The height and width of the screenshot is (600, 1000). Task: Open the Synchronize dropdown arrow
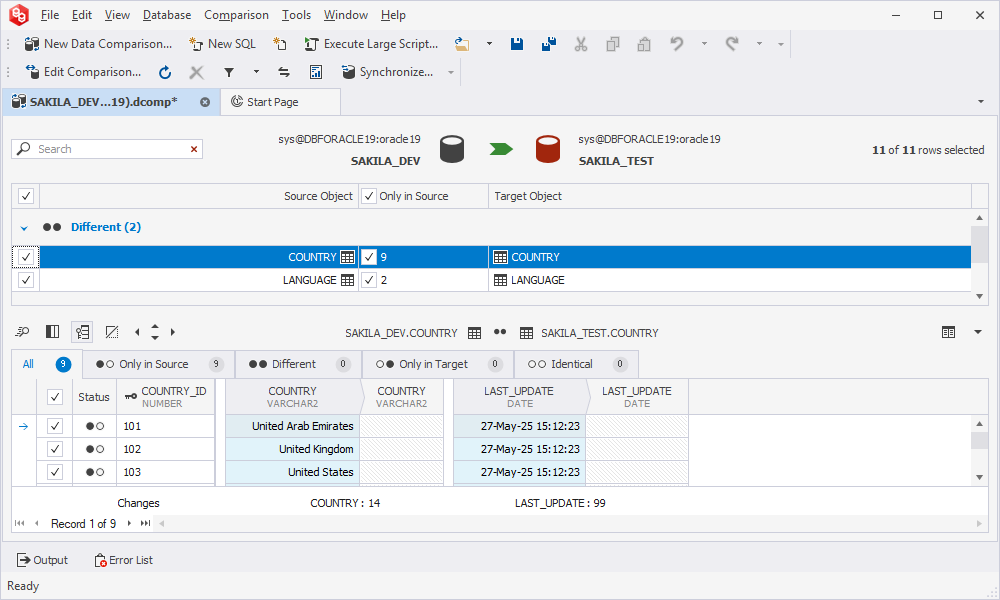451,72
